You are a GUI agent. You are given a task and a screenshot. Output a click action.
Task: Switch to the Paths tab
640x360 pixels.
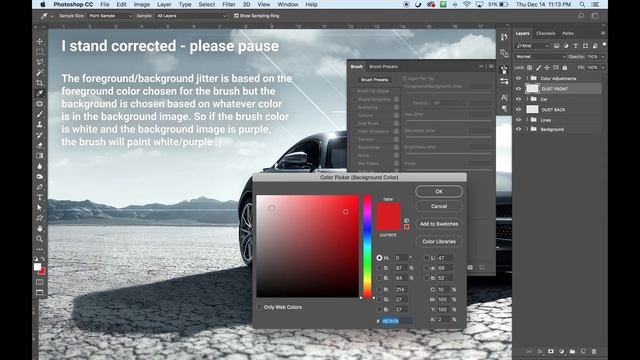click(568, 33)
